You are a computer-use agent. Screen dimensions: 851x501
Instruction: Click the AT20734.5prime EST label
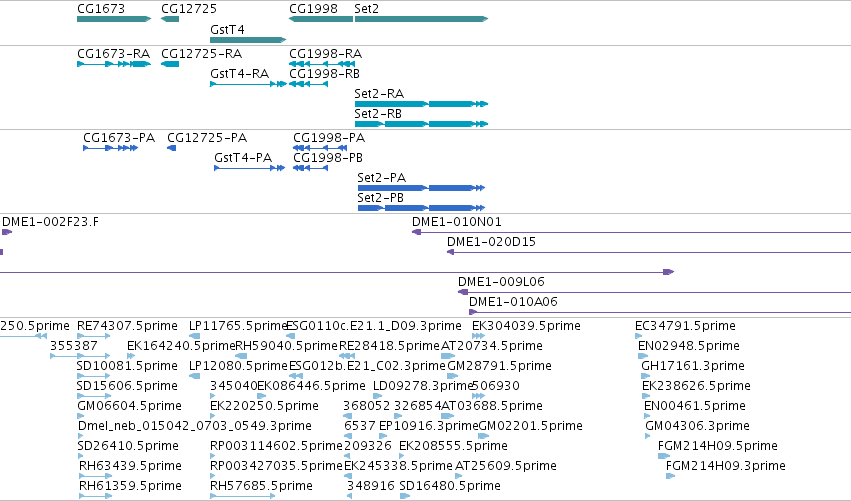492,346
